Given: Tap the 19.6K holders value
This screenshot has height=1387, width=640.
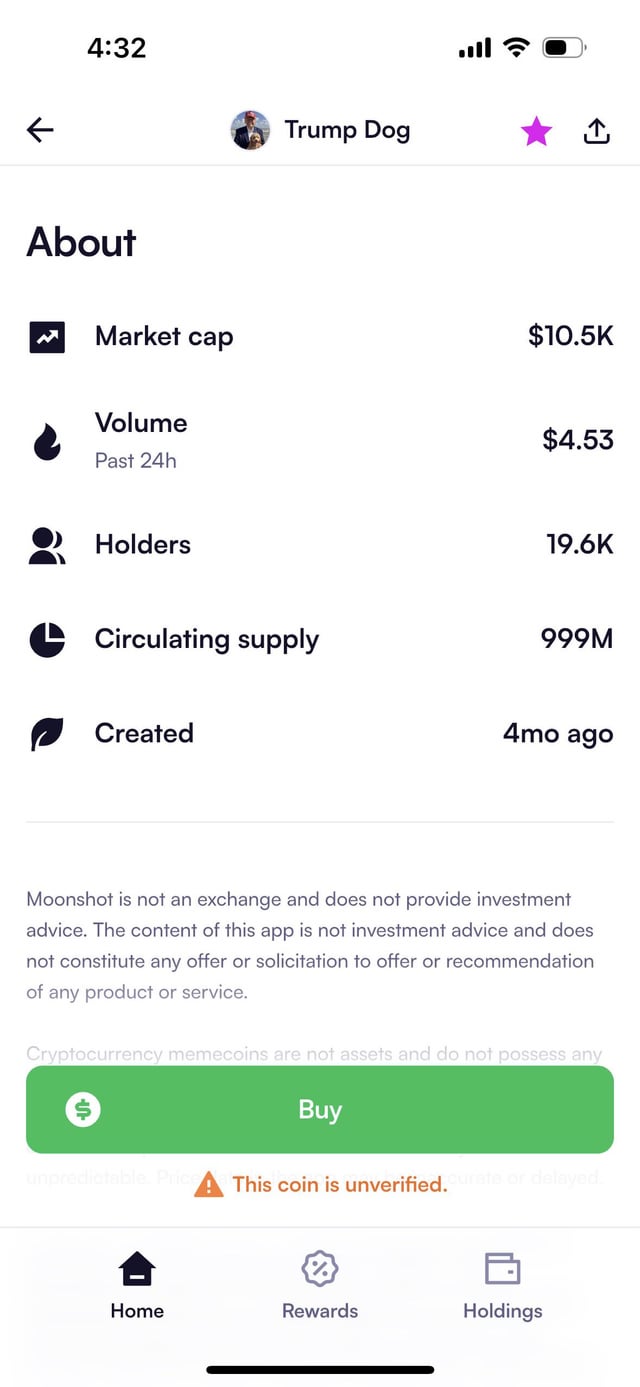Looking at the screenshot, I should (579, 545).
